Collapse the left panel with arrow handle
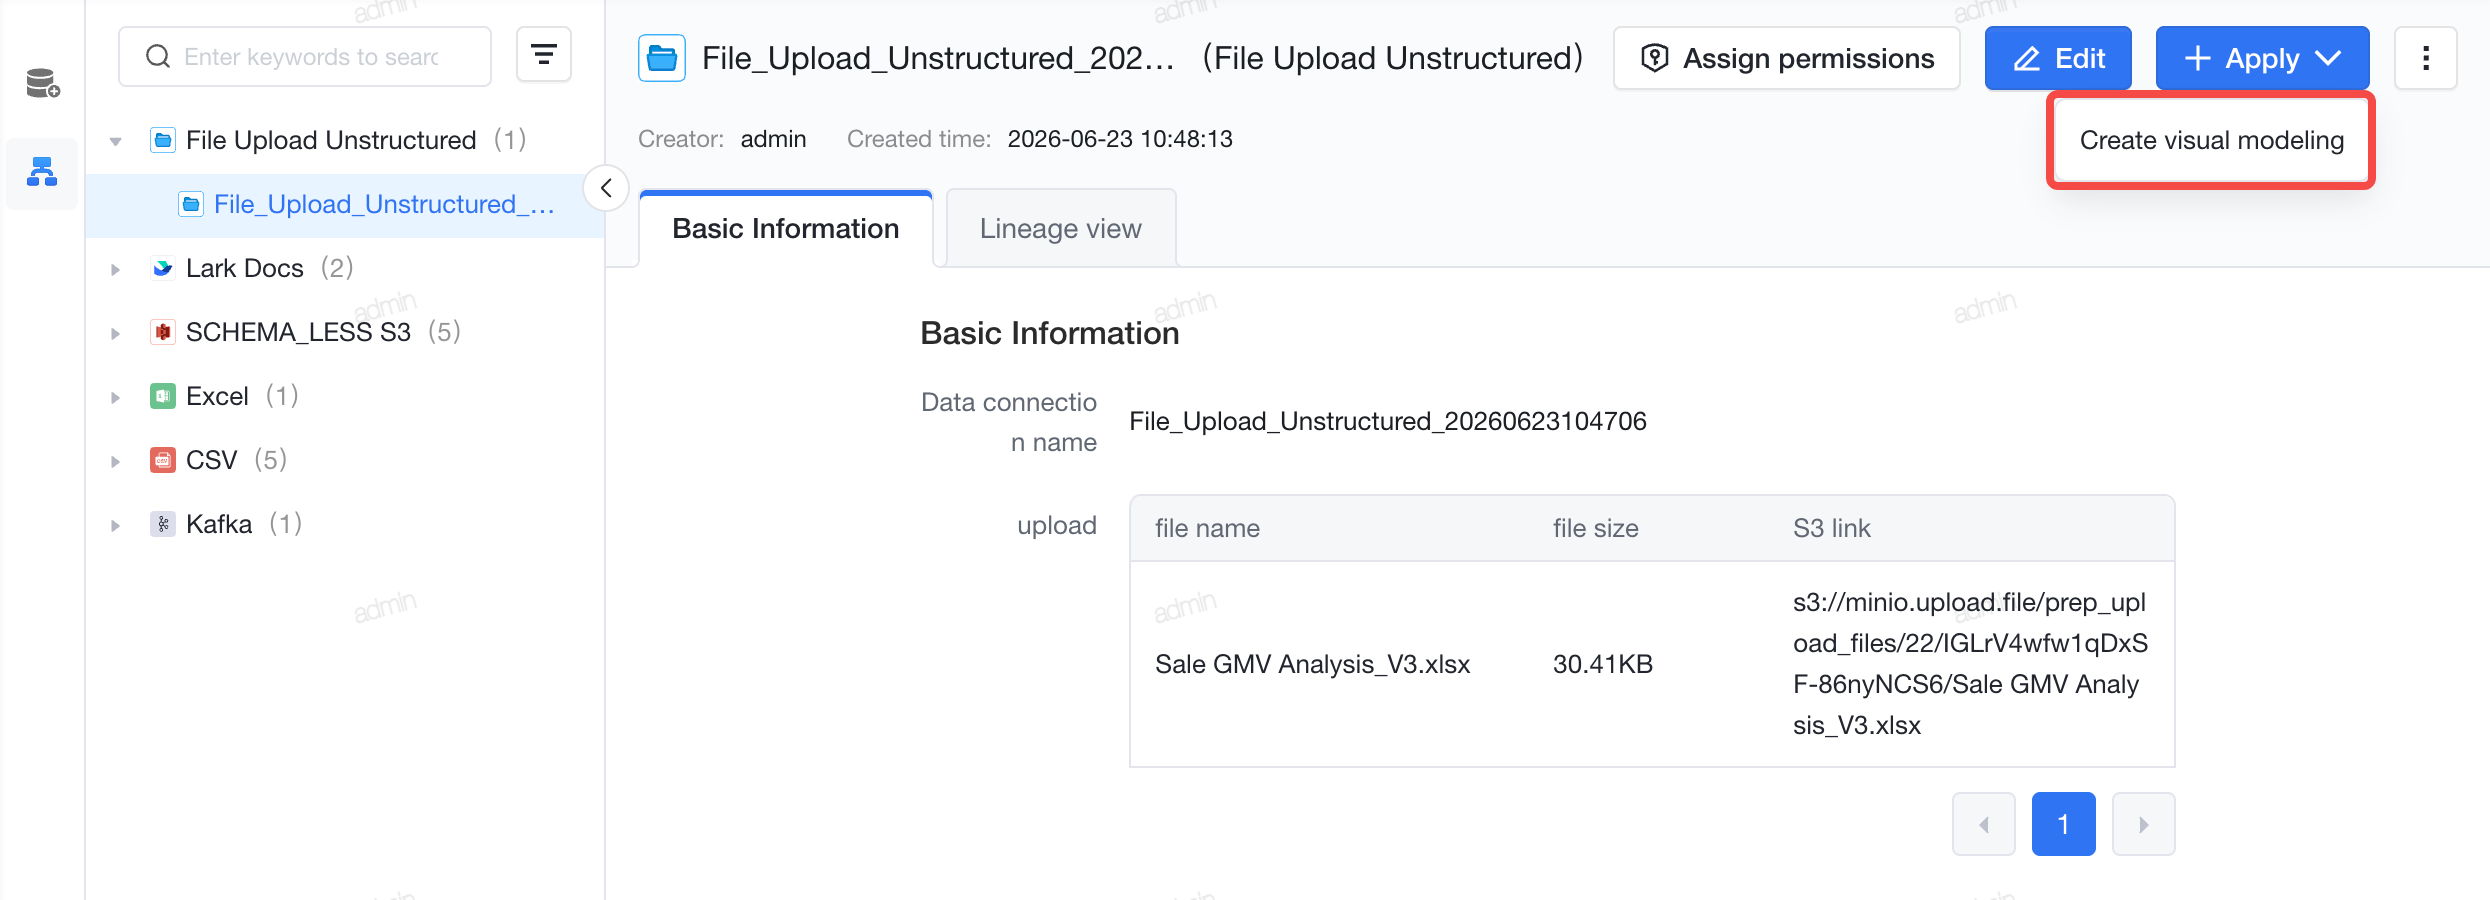This screenshot has width=2490, height=900. [x=606, y=188]
